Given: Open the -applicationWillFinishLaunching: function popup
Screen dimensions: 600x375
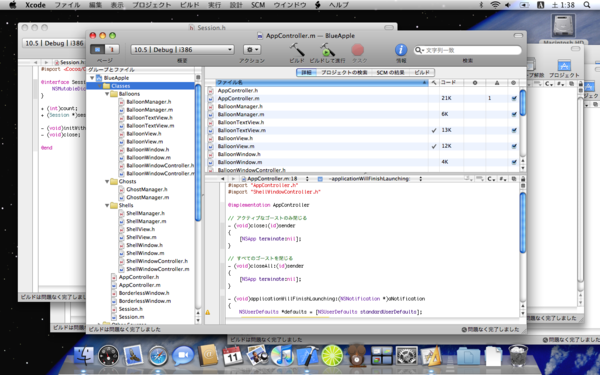Looking at the screenshot, I should [x=370, y=179].
